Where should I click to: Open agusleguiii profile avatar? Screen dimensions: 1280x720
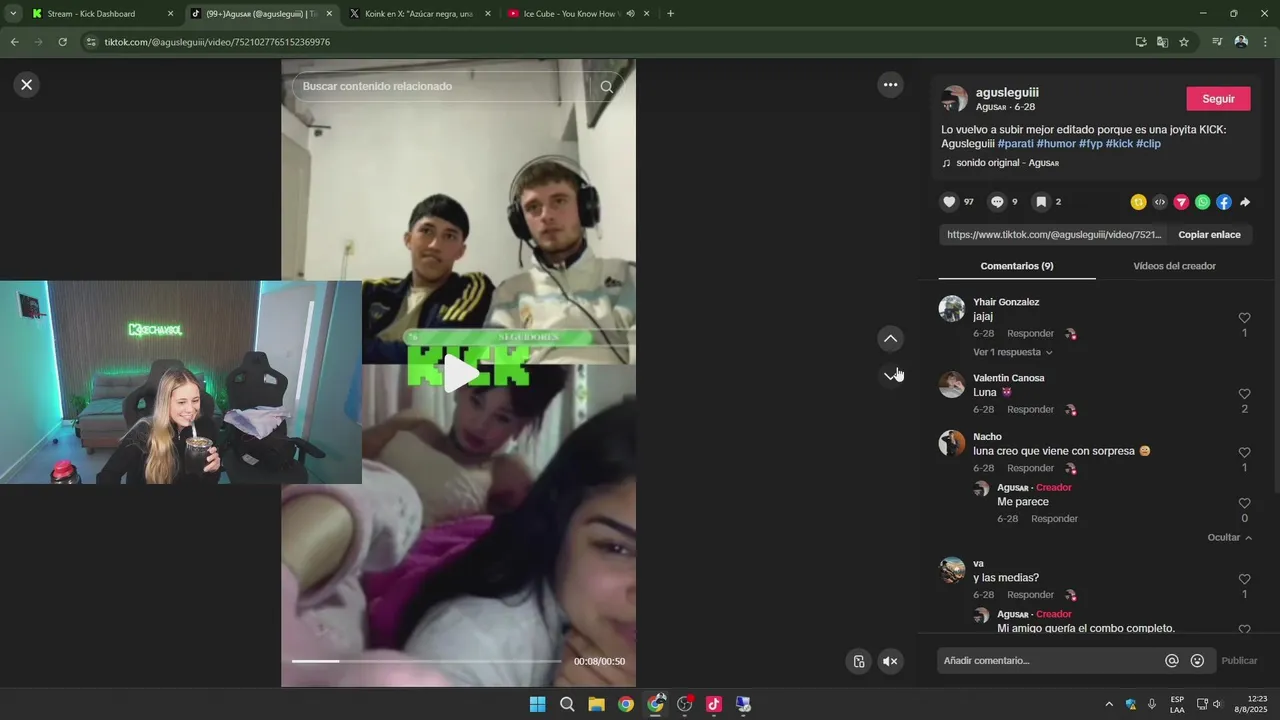coord(955,99)
